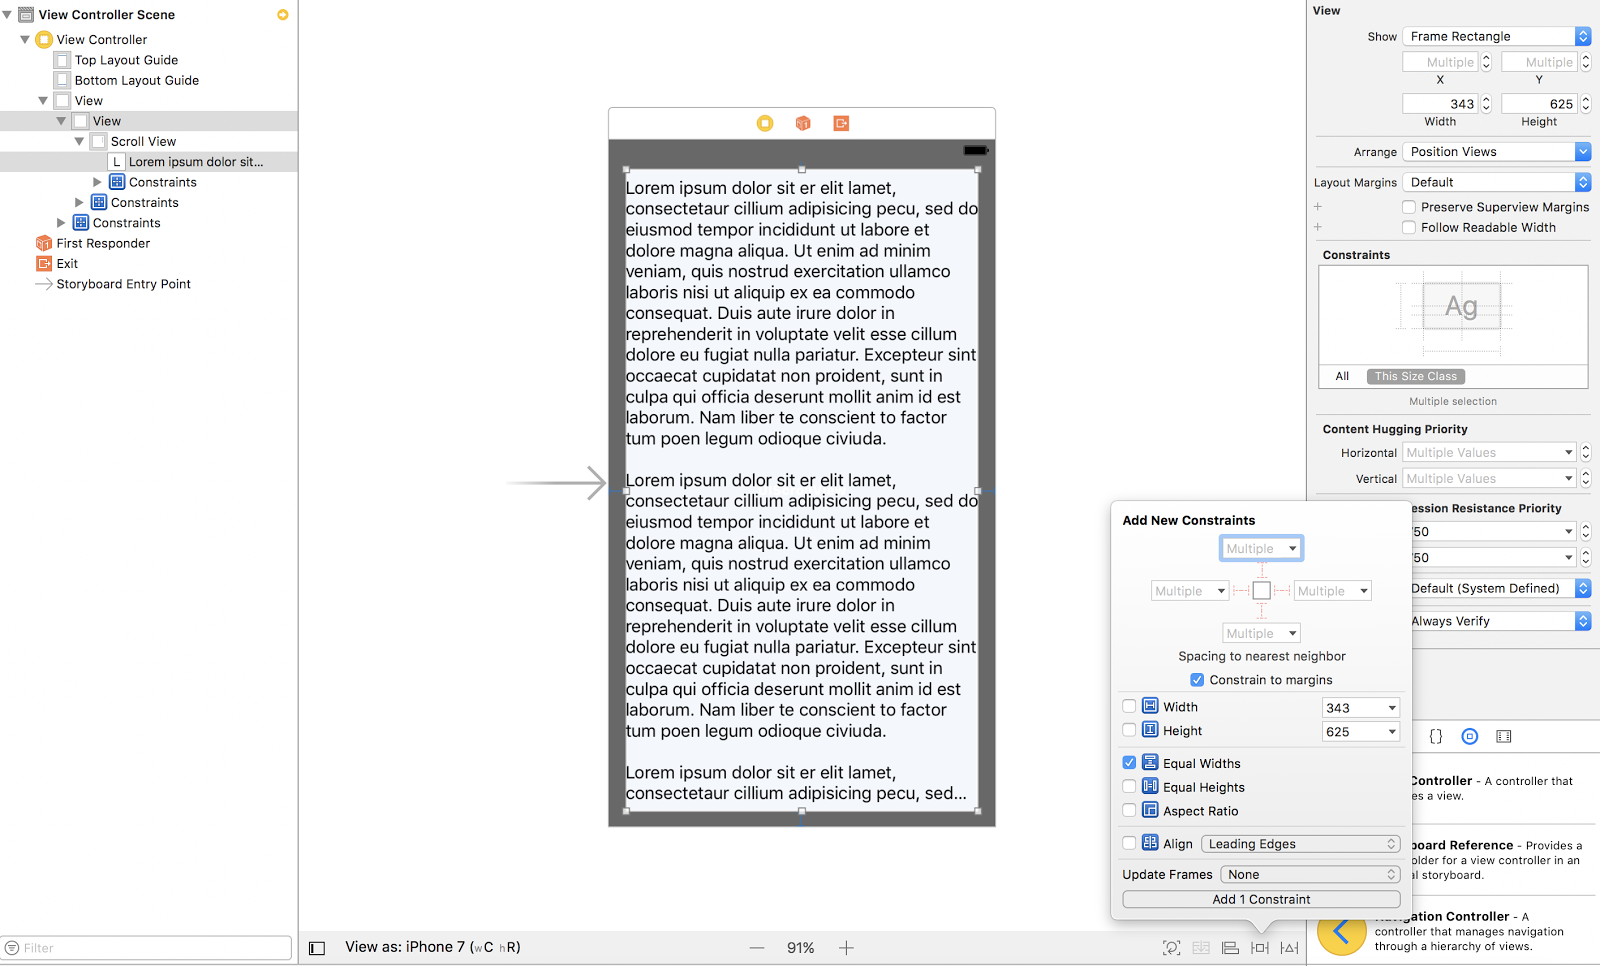Open the Object library tab
The image size is (1600, 966).
[x=1470, y=737]
